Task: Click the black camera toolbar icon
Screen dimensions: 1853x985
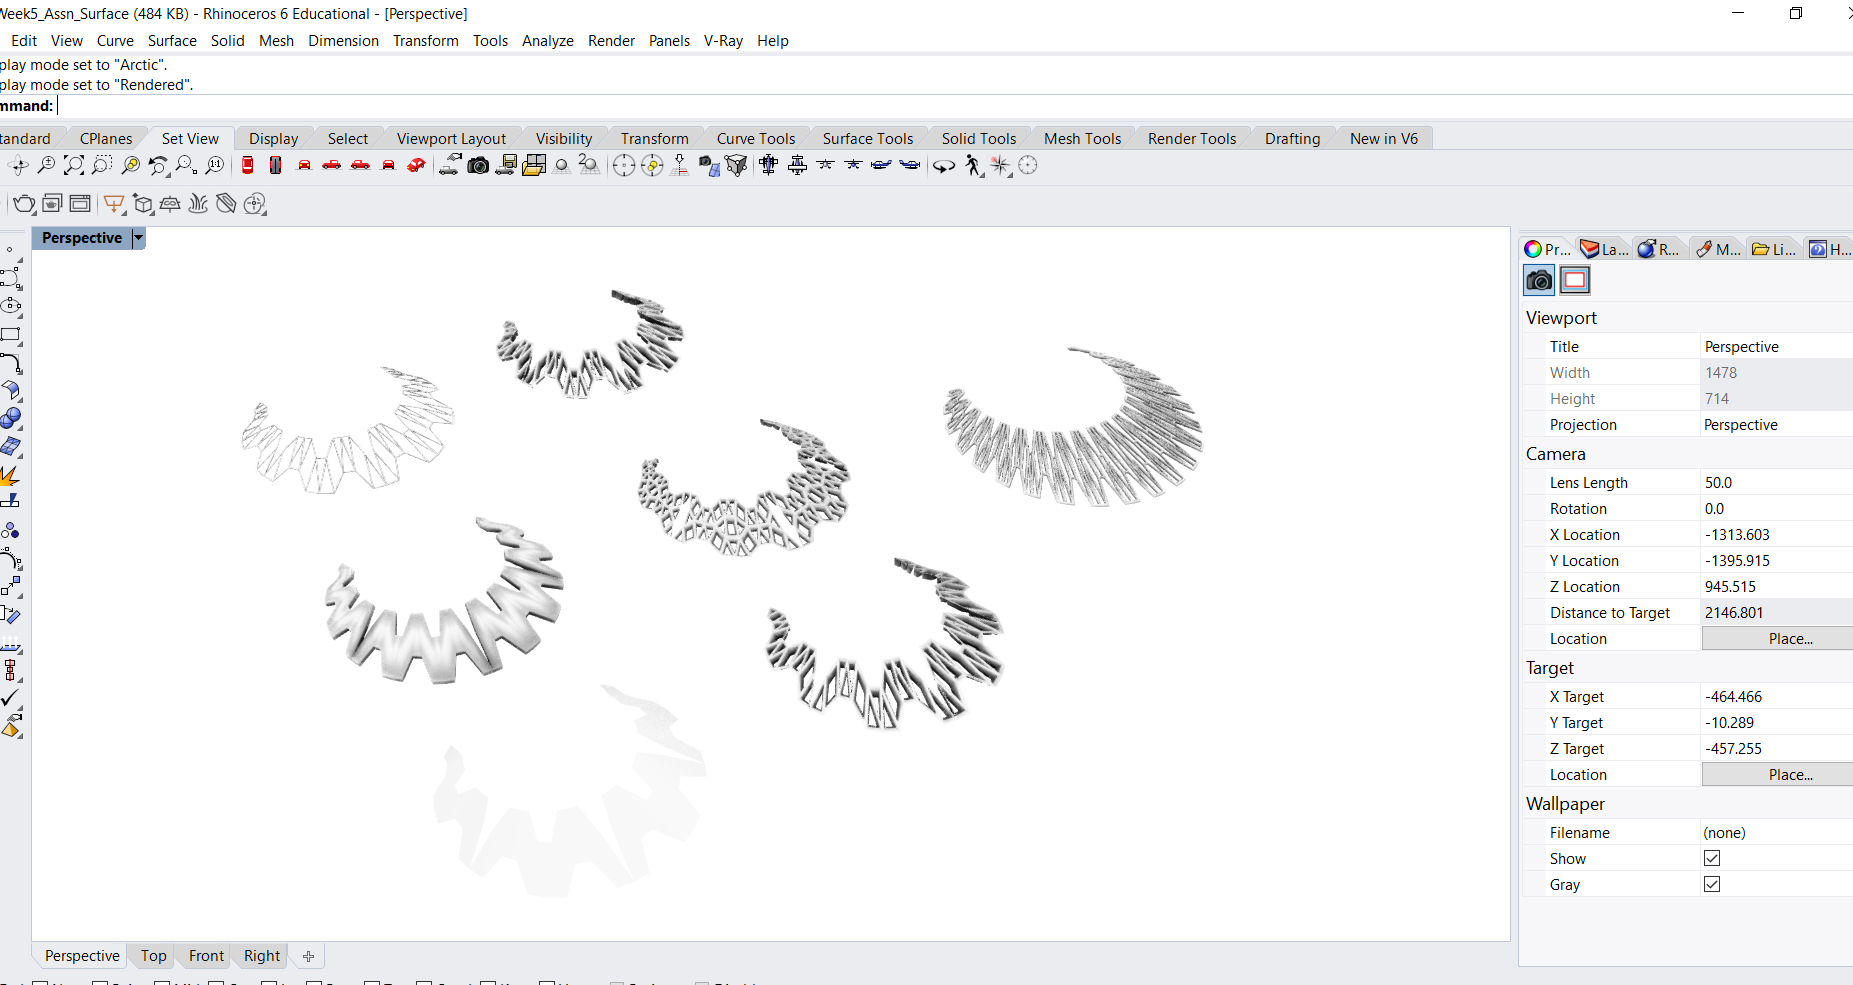Action: 478,166
